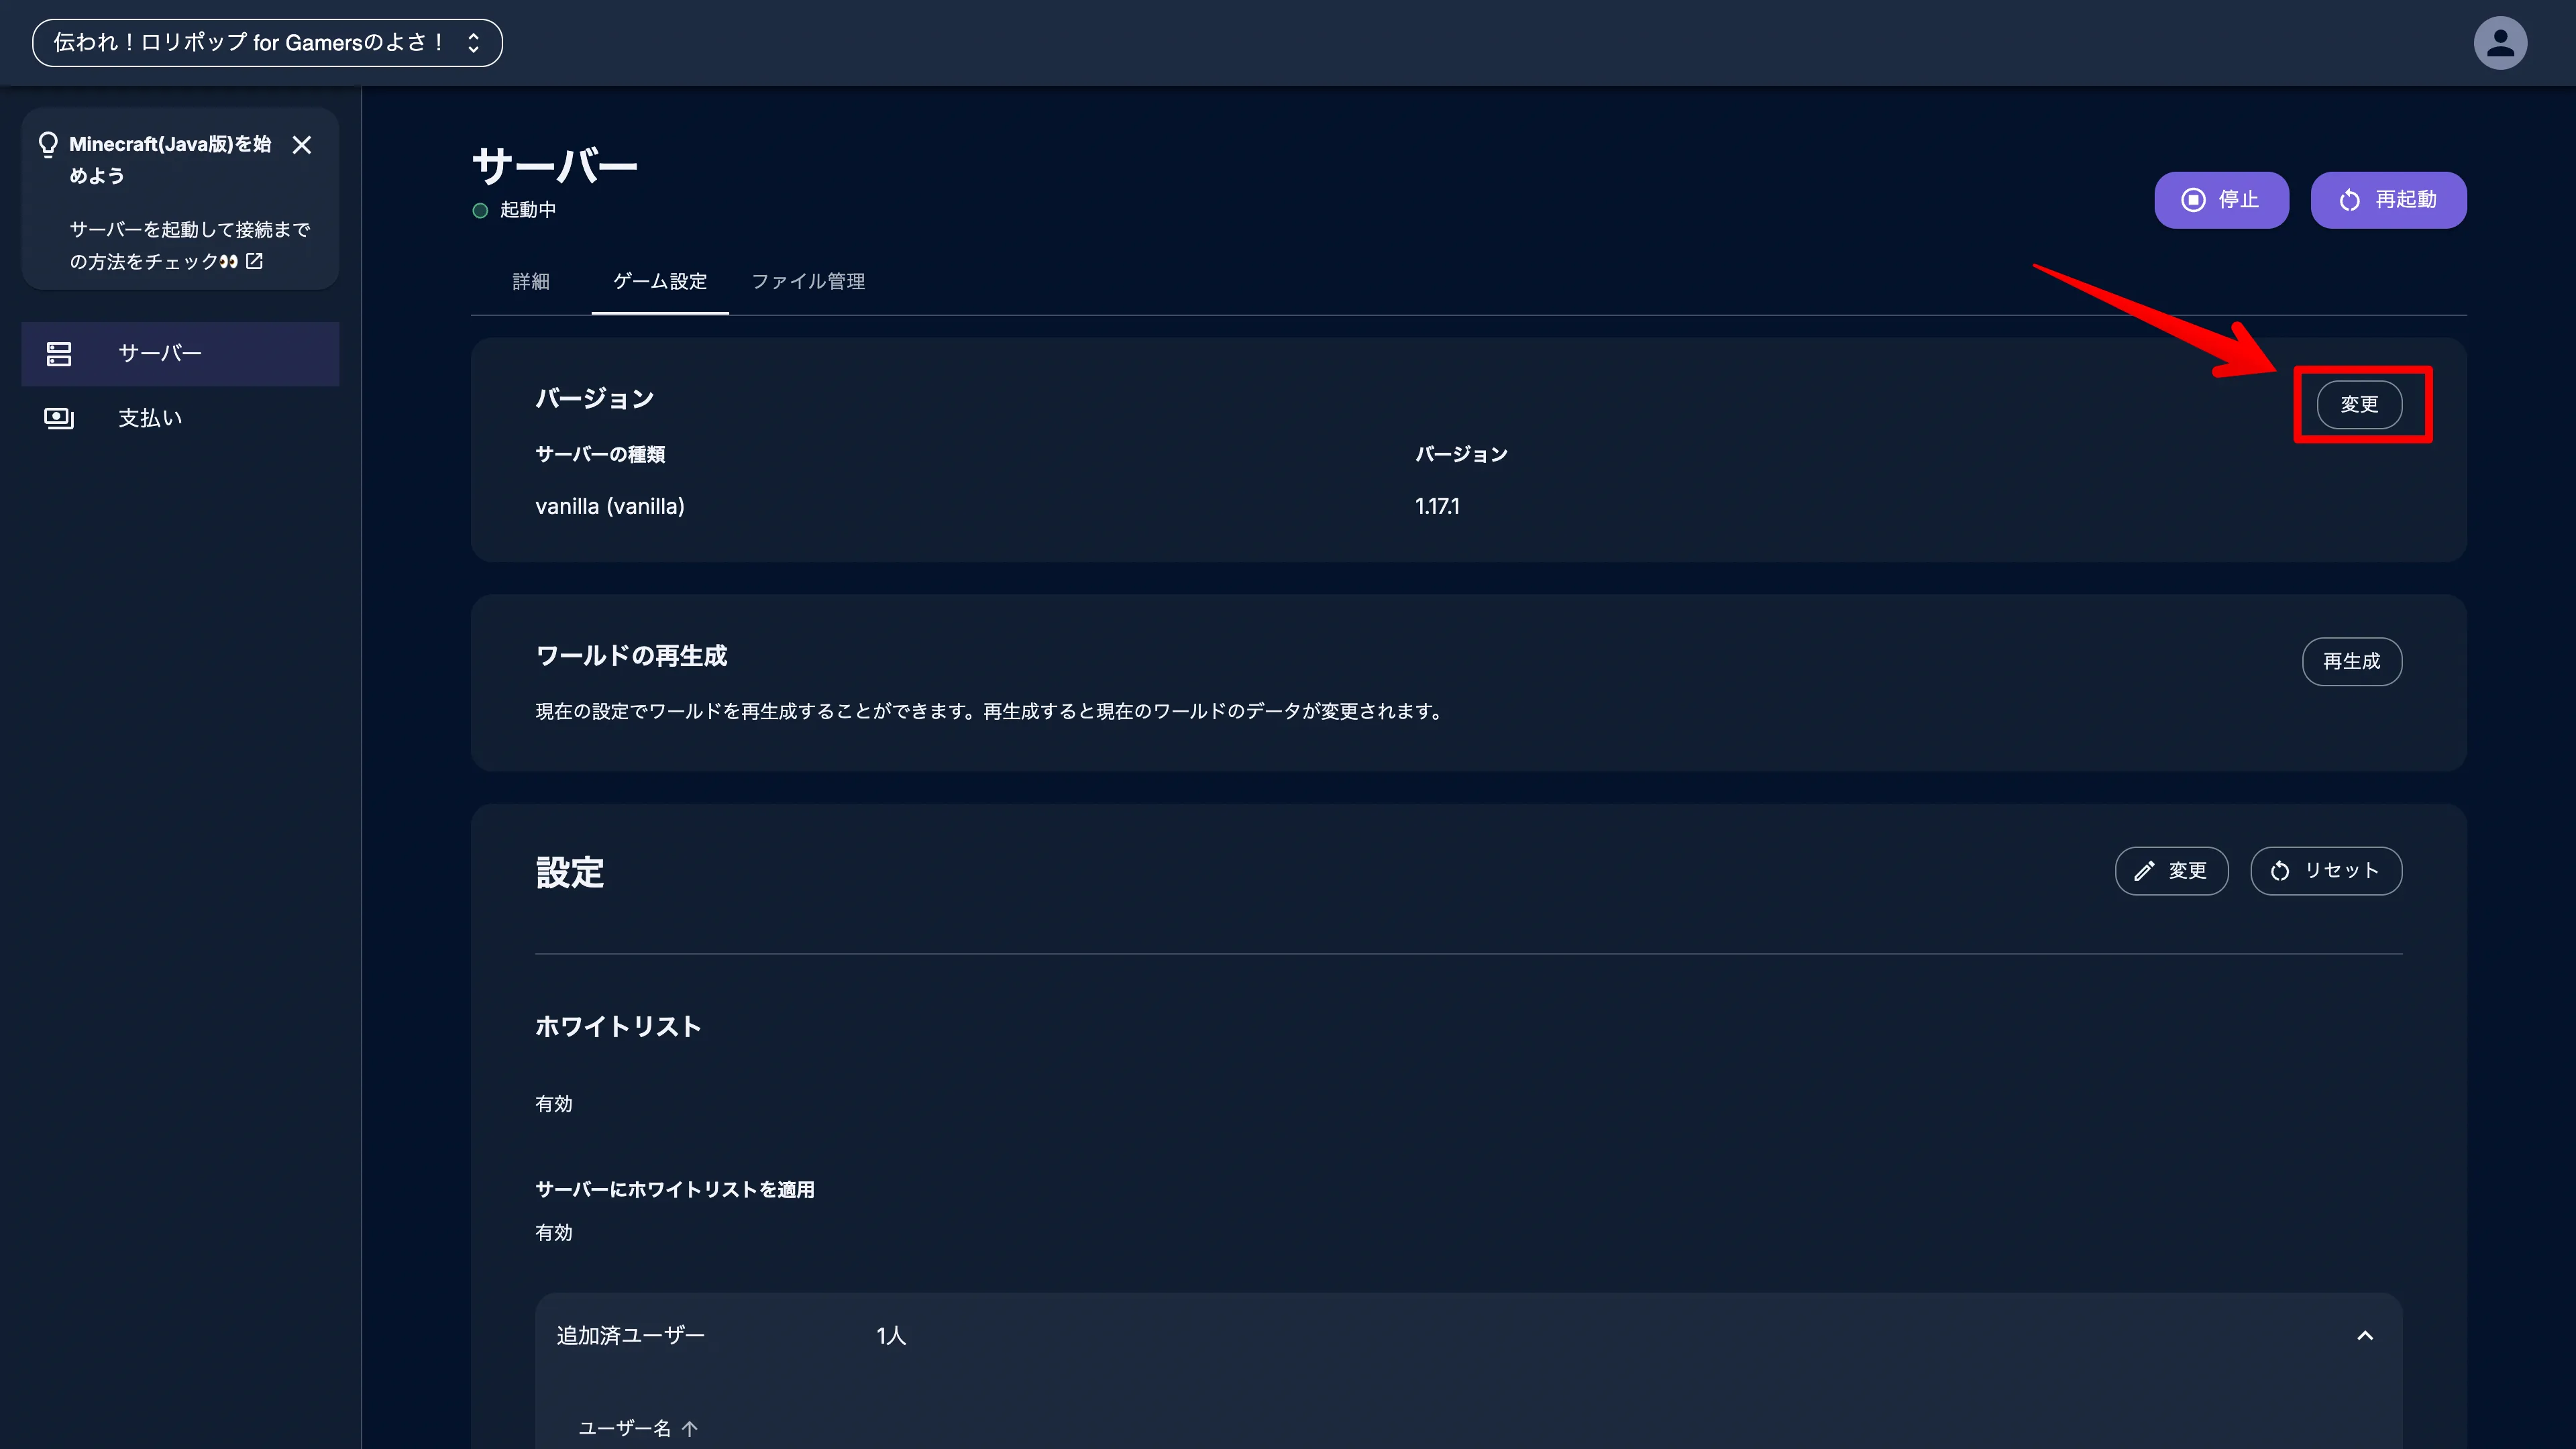
Task: Click the payment icon beside 支払い
Action: click(59, 418)
